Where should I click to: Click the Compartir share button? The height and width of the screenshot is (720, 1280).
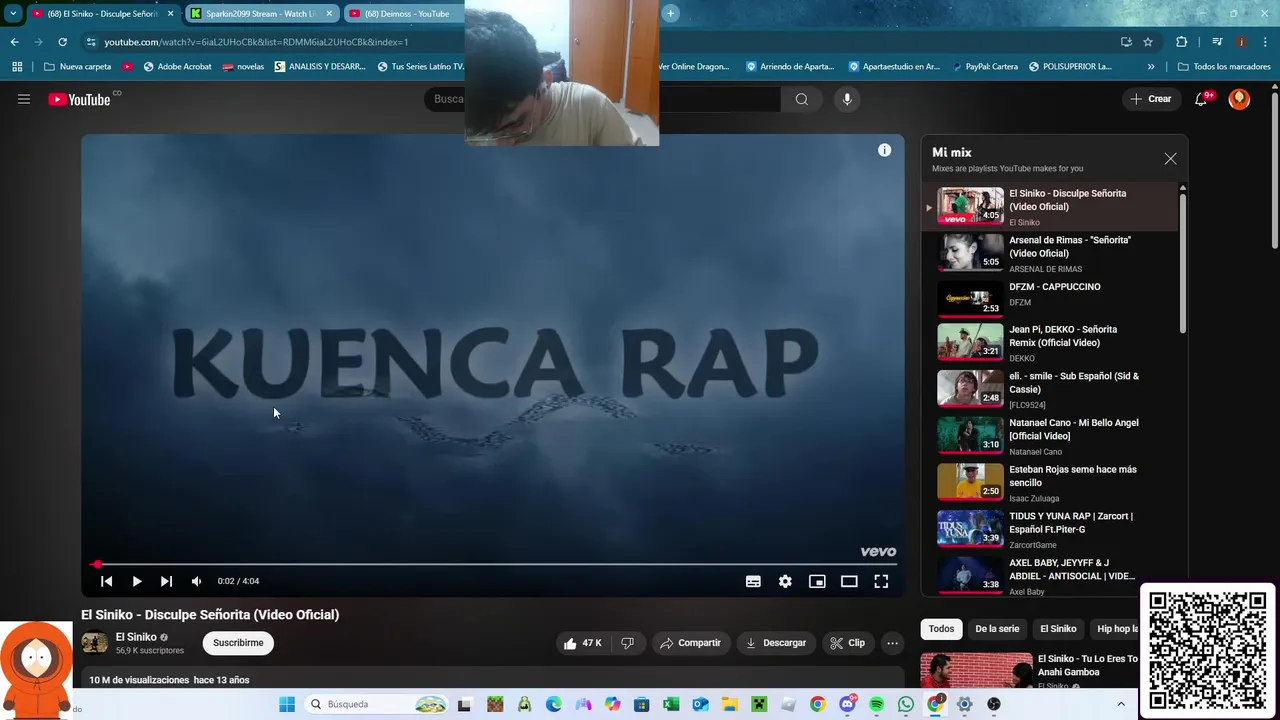[x=690, y=643]
